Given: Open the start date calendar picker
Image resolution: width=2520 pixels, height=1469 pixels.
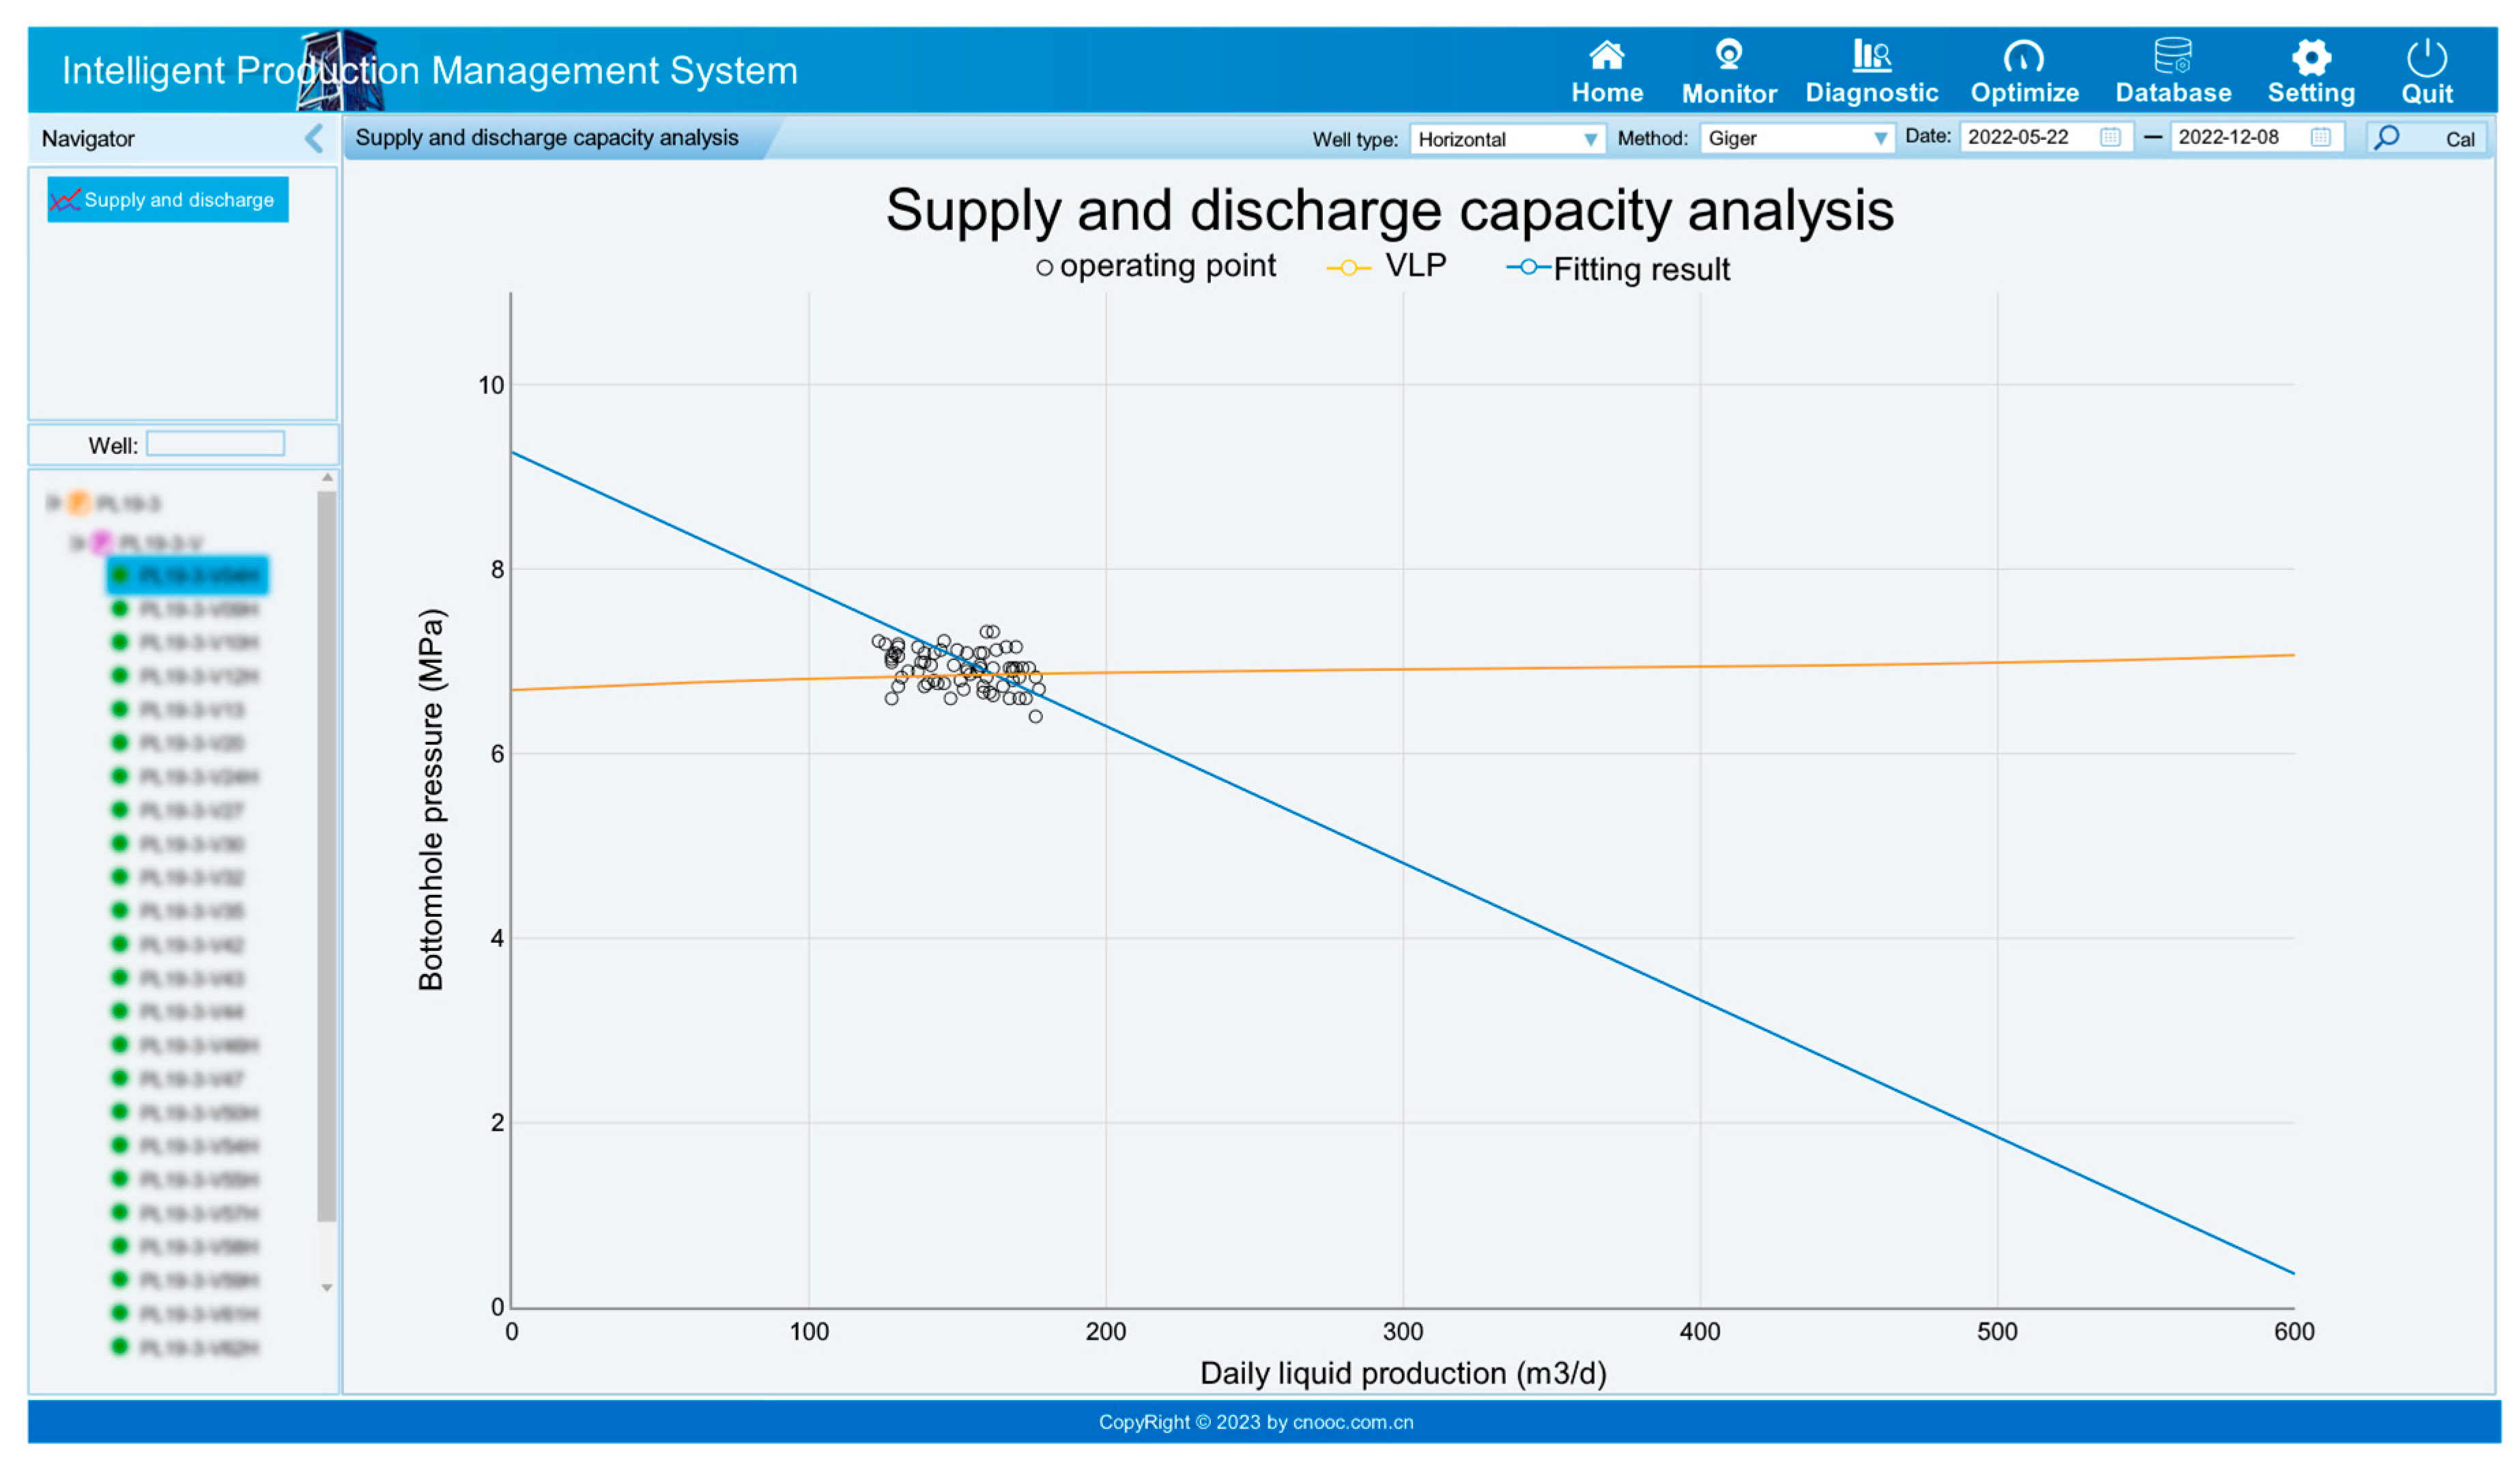Looking at the screenshot, I should click(x=2110, y=138).
